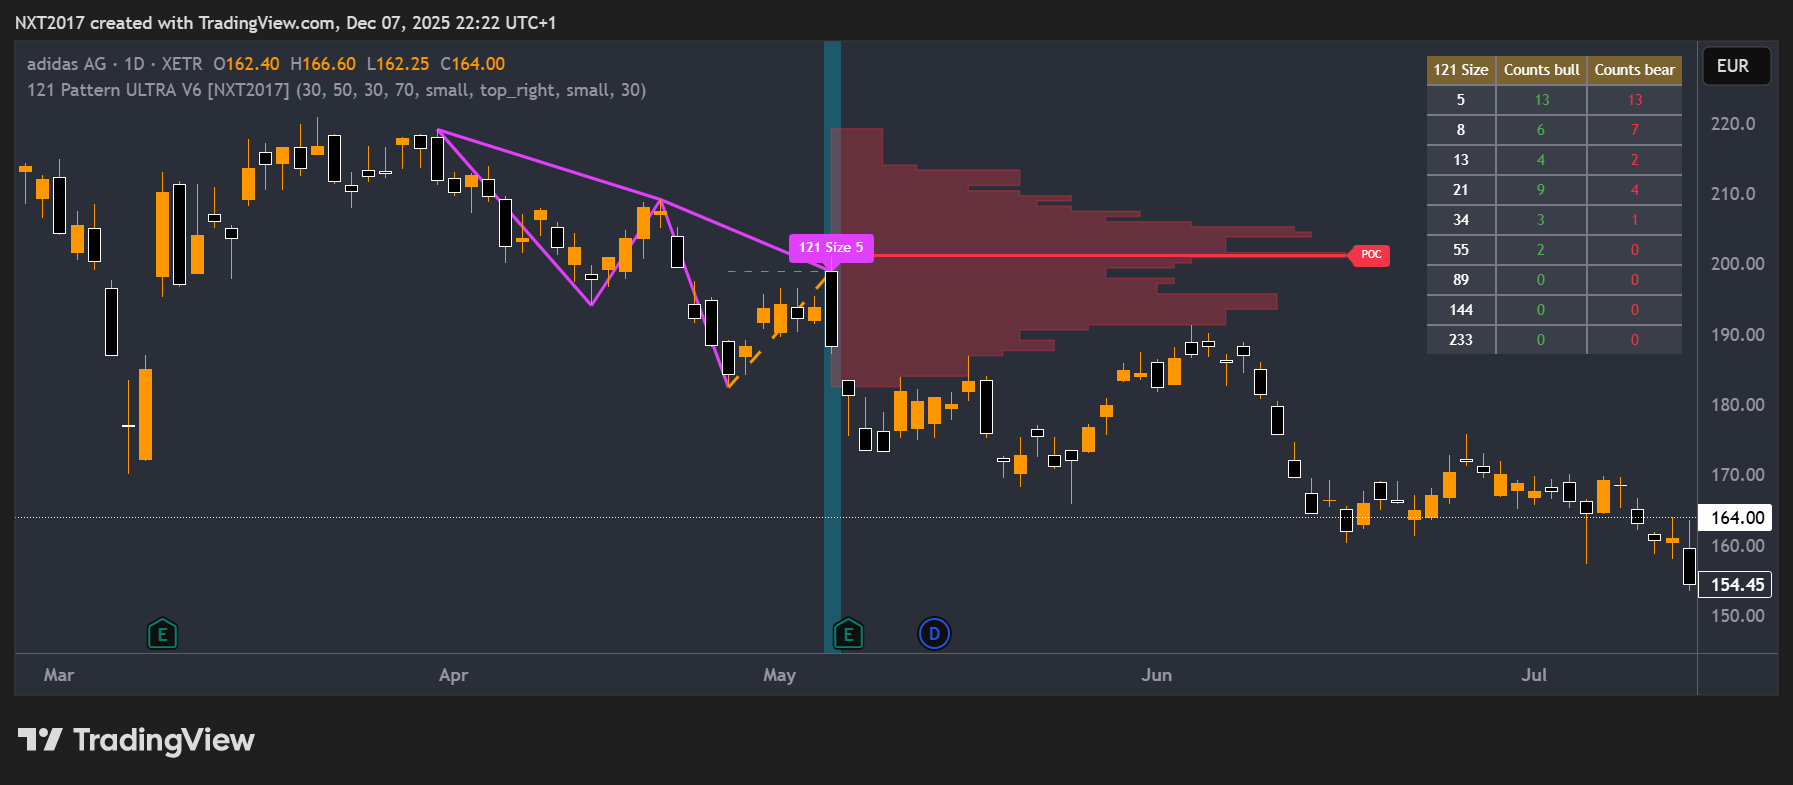Click the size 21 row in table
Screen dimensions: 1793x785
pos(1460,190)
